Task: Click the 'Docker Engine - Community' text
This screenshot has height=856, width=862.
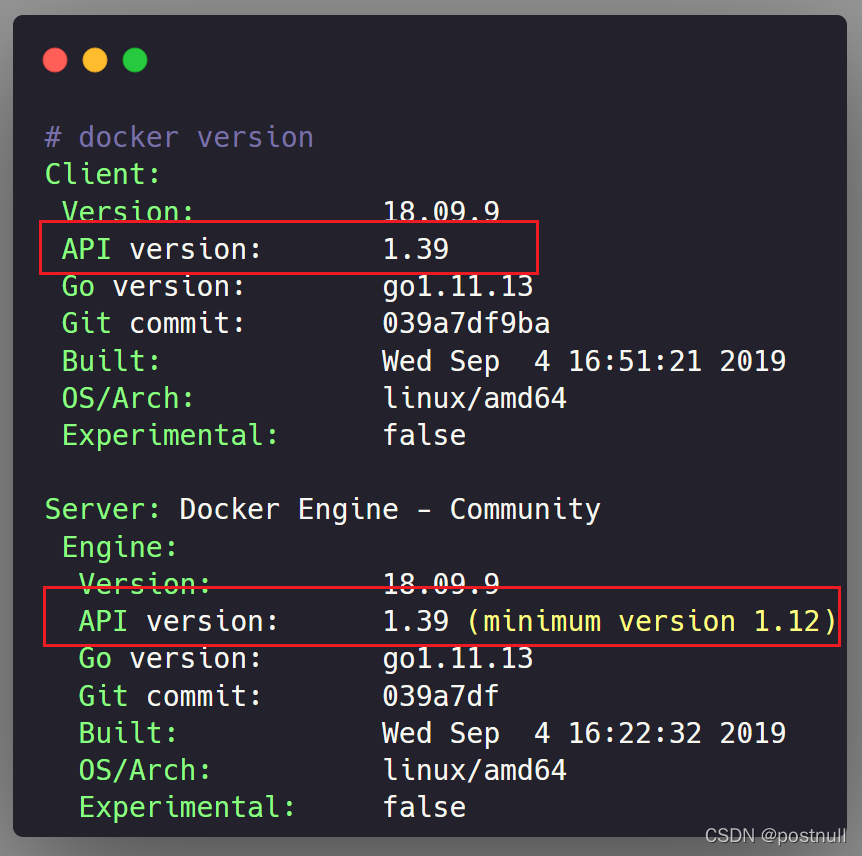Action: tap(390, 509)
